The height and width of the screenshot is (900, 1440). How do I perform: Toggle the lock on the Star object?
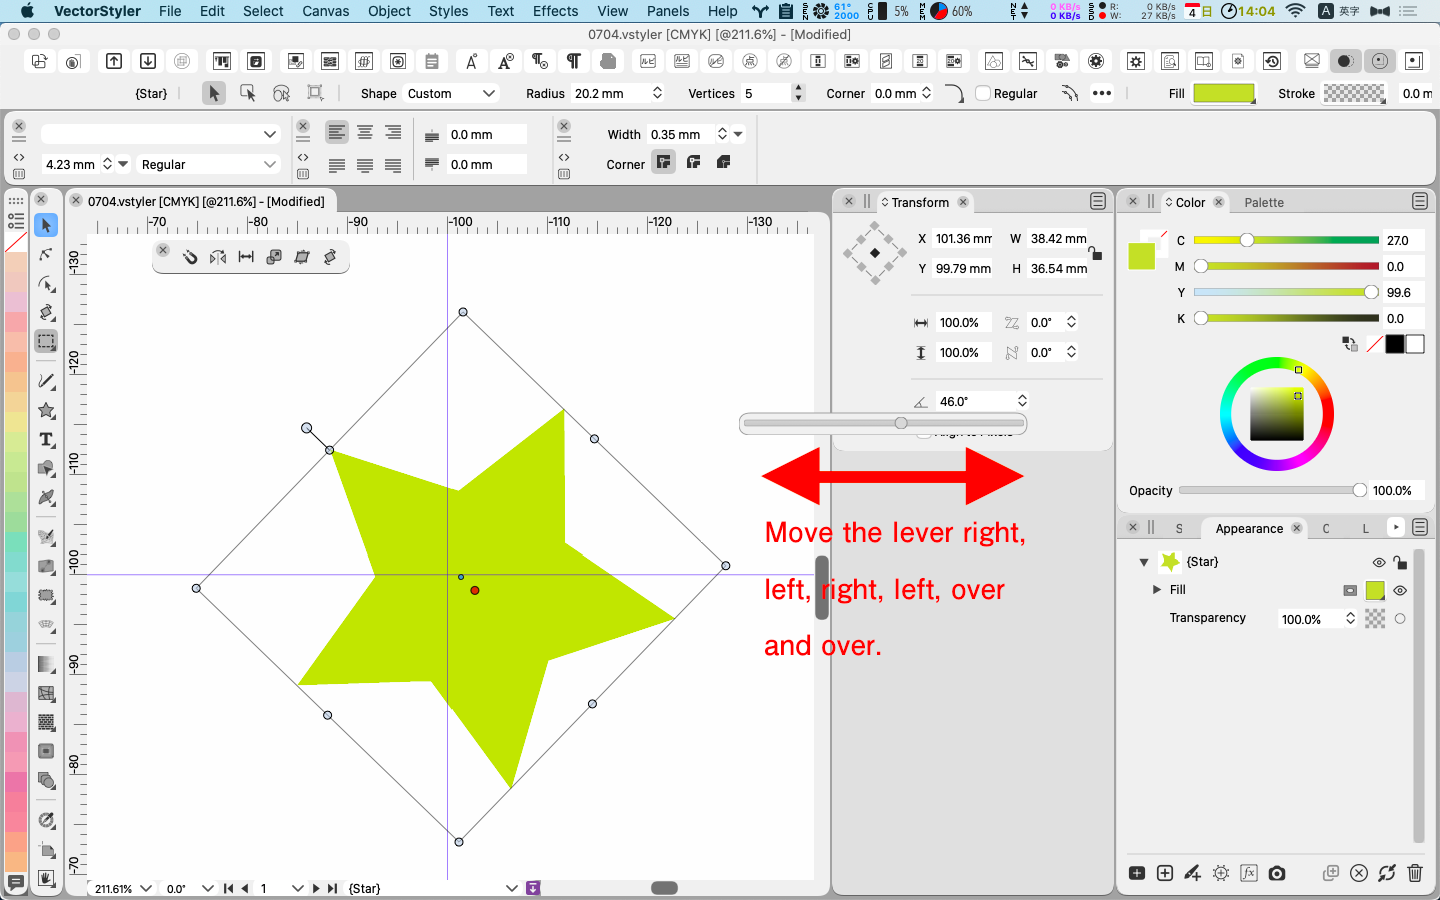[x=1400, y=562]
